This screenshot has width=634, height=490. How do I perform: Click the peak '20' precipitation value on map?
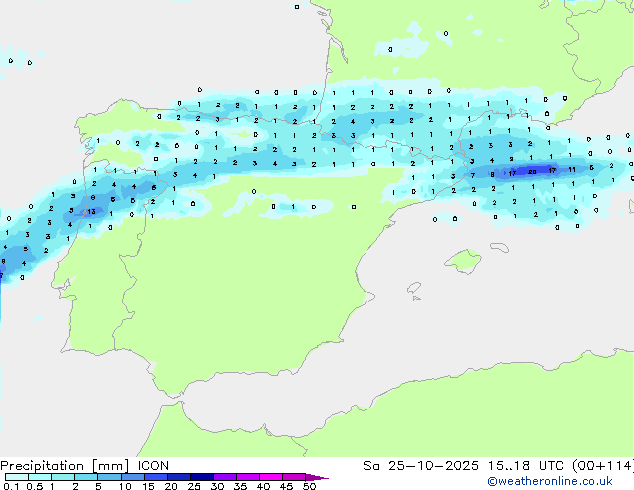click(x=532, y=172)
